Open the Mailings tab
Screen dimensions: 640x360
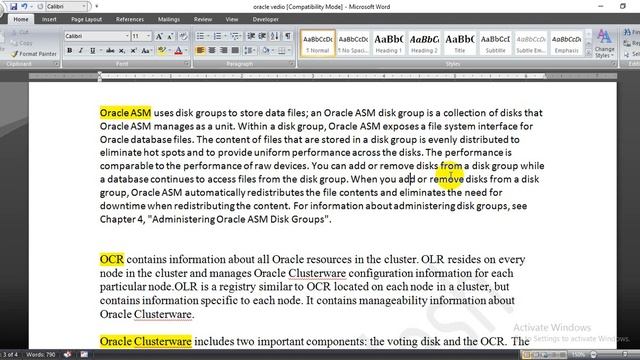(169, 19)
